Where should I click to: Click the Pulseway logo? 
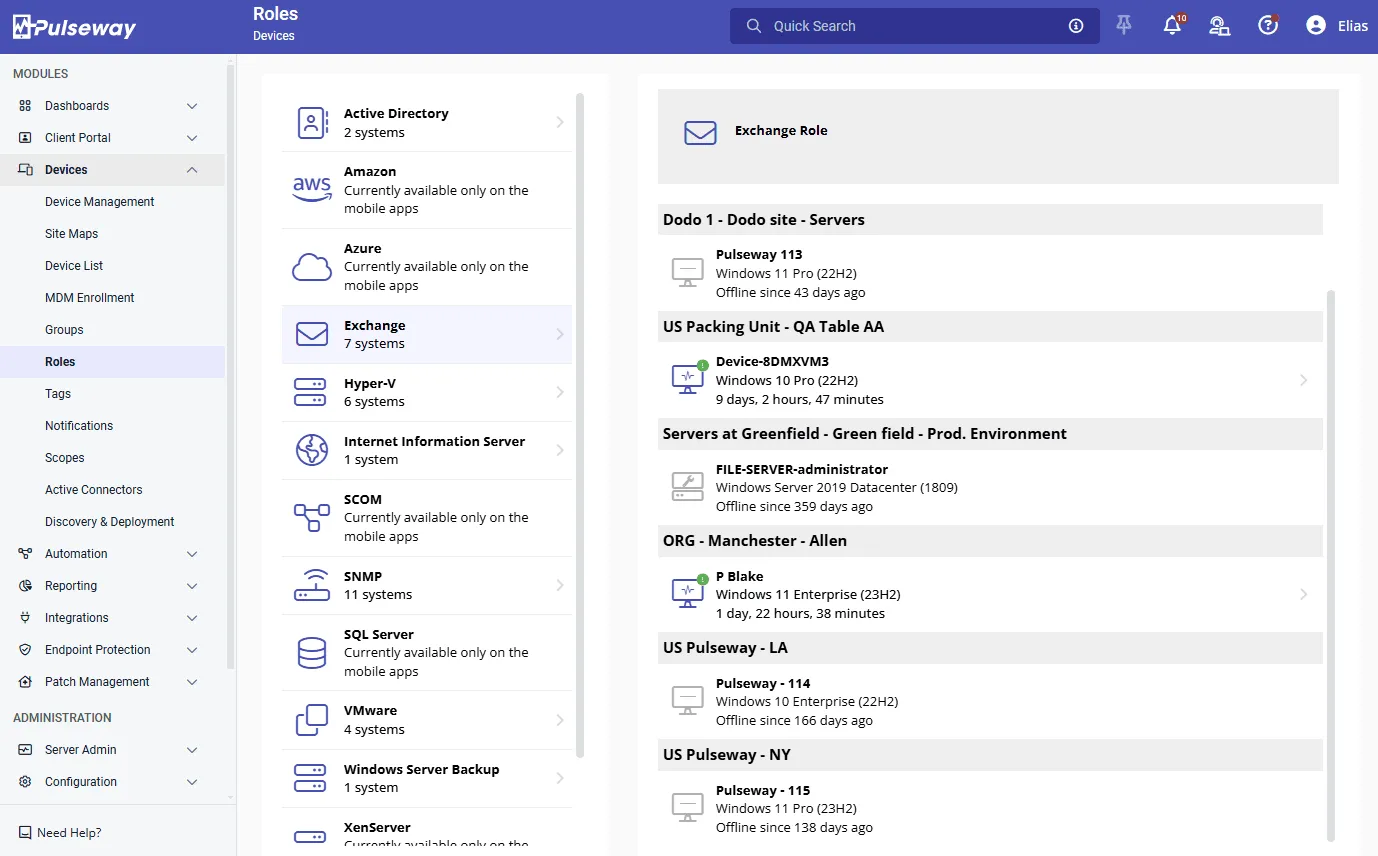(x=74, y=27)
